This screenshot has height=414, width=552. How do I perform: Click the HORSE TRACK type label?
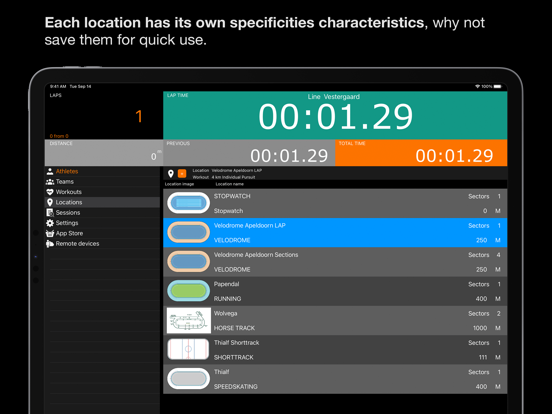(x=234, y=328)
